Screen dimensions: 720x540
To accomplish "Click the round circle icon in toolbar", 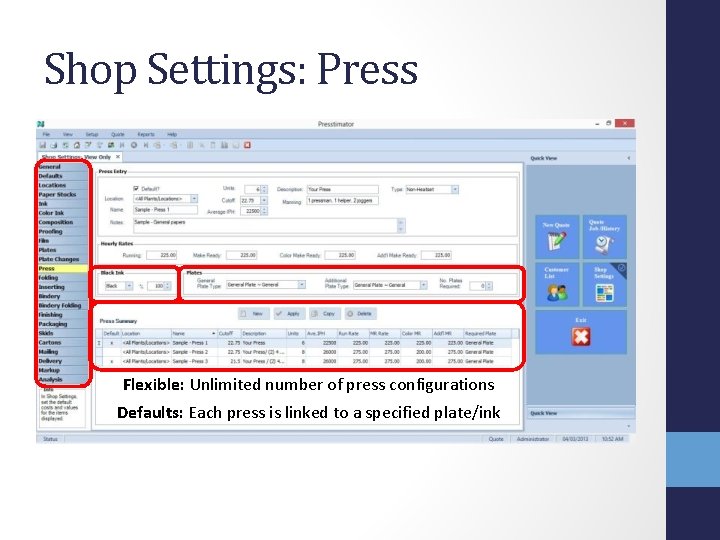I will pyautogui.click(x=134, y=145).
